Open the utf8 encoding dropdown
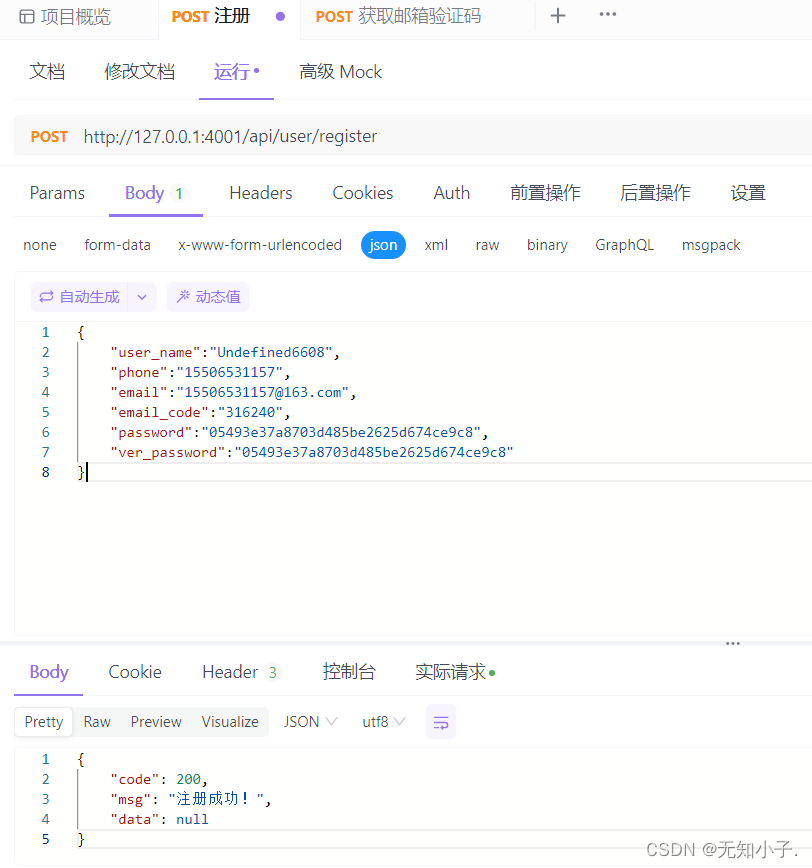The width and height of the screenshot is (812, 868). click(383, 721)
